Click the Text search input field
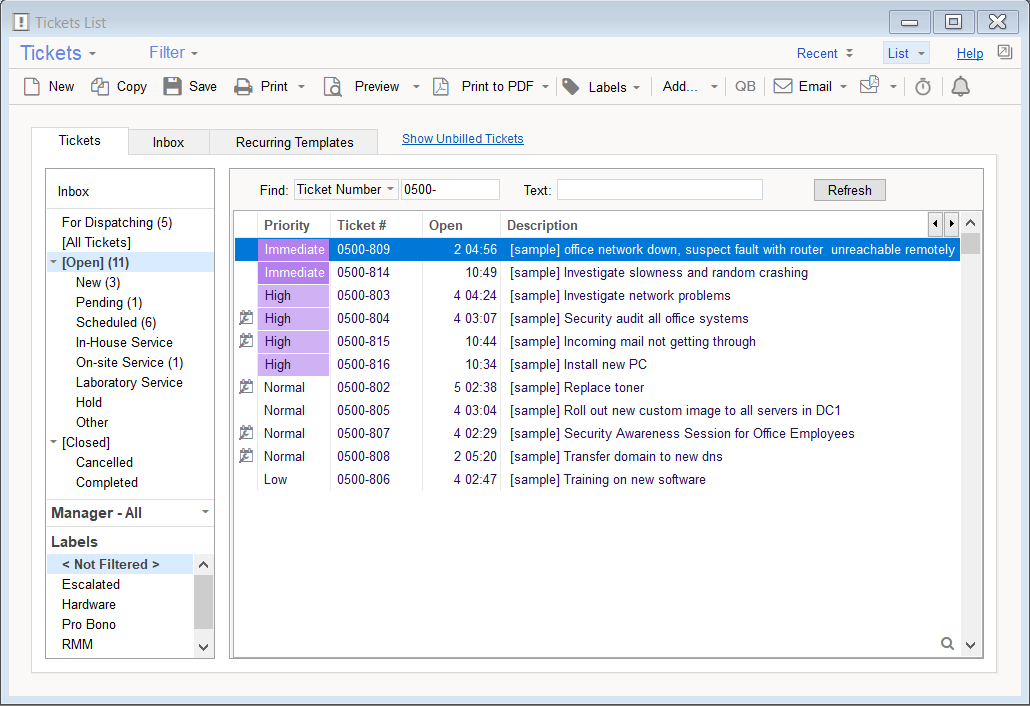Image resolution: width=1030 pixels, height=706 pixels. point(659,190)
